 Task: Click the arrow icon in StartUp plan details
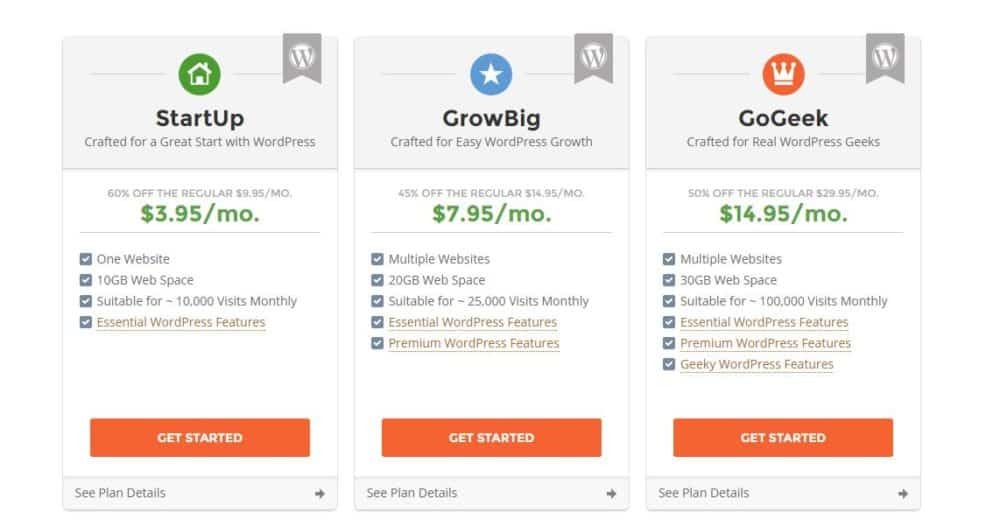(319, 493)
